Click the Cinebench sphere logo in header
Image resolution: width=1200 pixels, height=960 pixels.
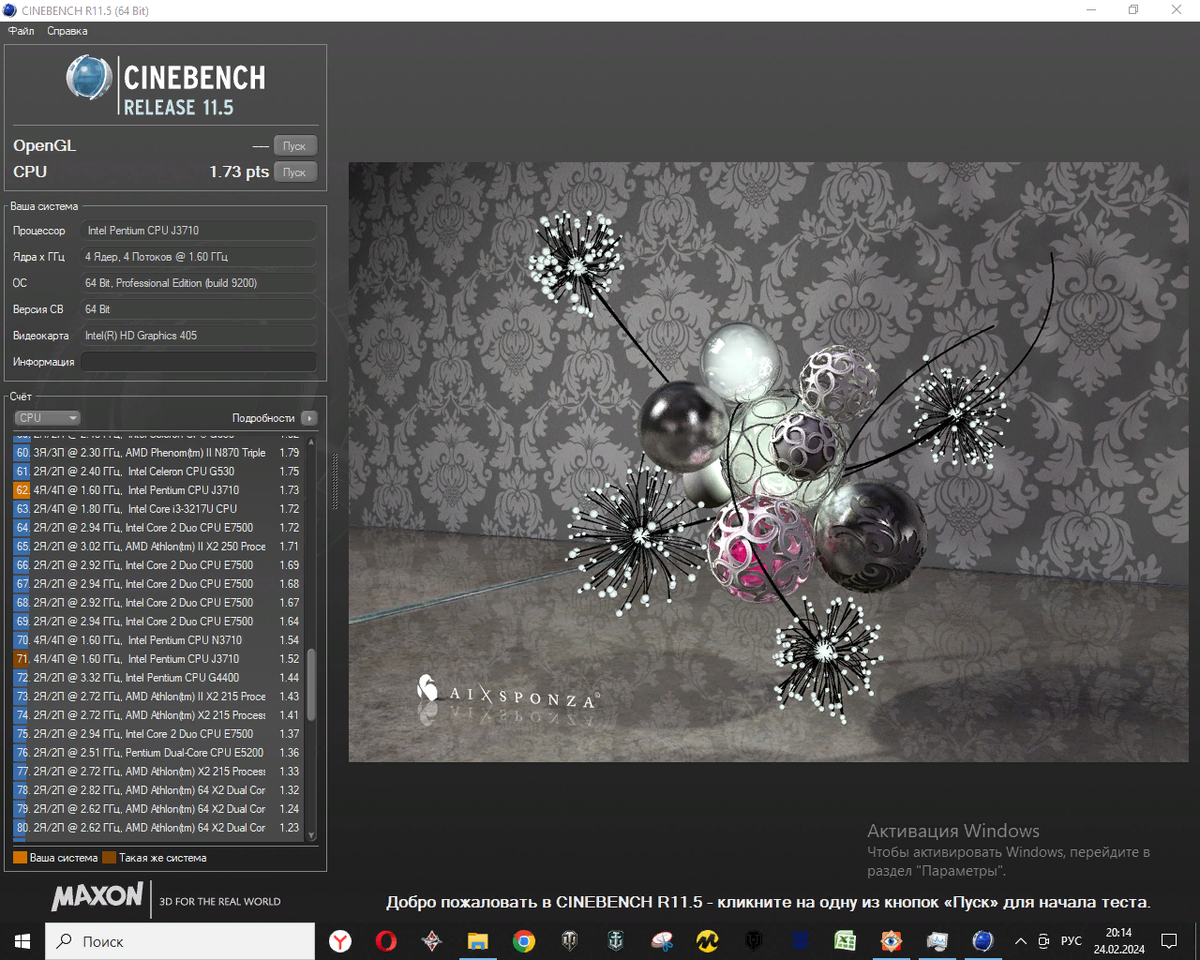coord(89,78)
